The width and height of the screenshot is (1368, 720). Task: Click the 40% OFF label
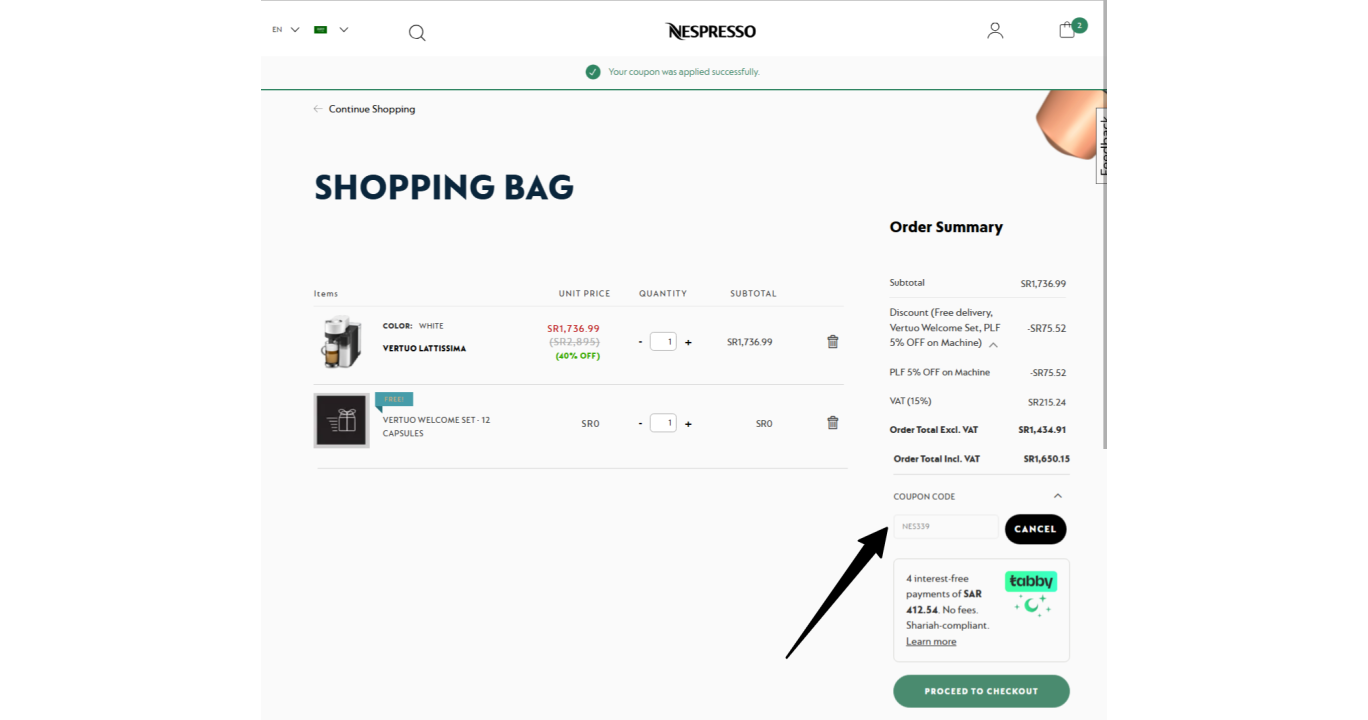[x=578, y=356]
